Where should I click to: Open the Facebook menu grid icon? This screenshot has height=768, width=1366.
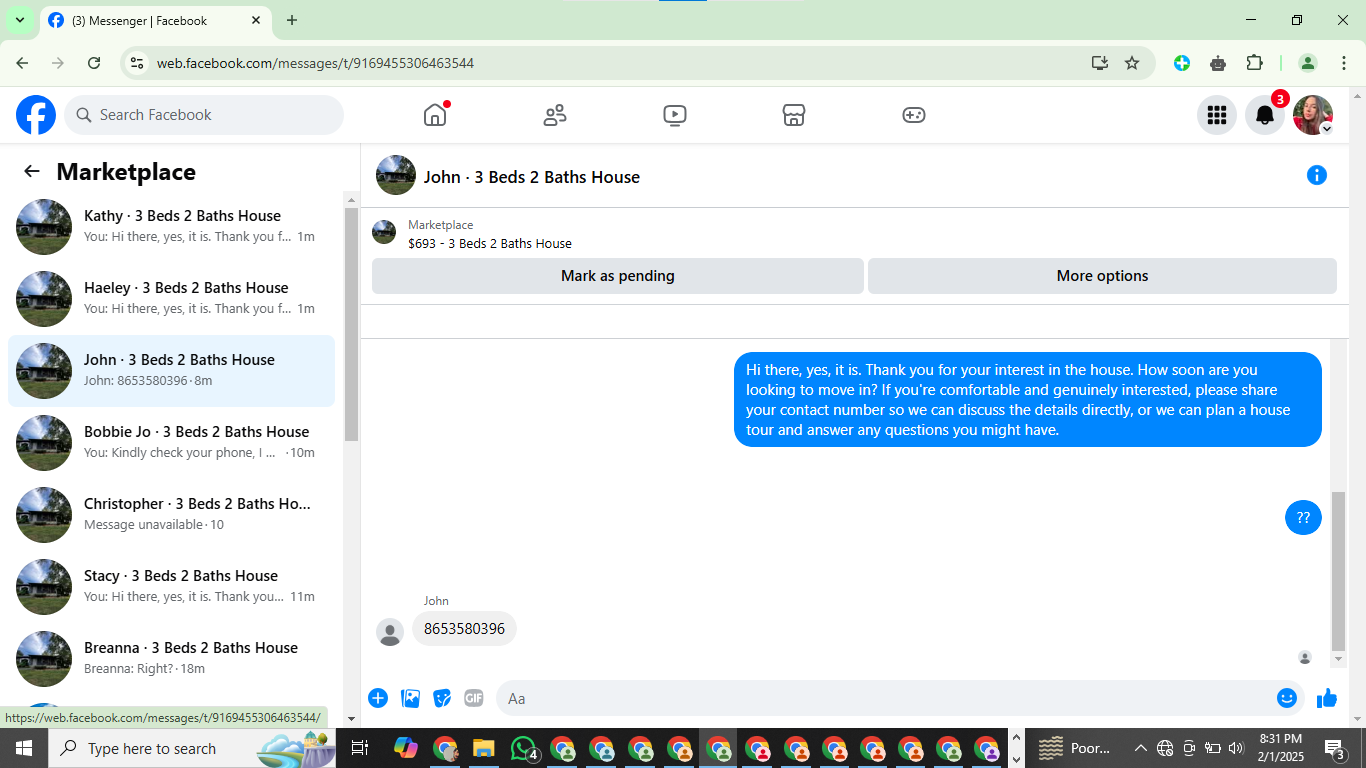coord(1217,115)
